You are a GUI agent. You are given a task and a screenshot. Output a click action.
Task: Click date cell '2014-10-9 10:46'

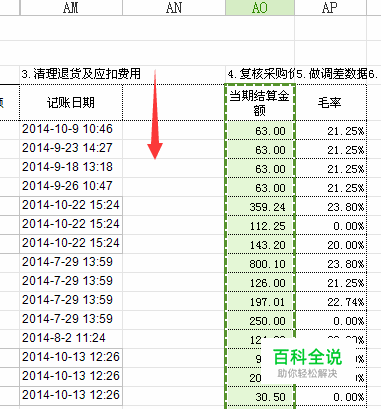click(x=71, y=129)
